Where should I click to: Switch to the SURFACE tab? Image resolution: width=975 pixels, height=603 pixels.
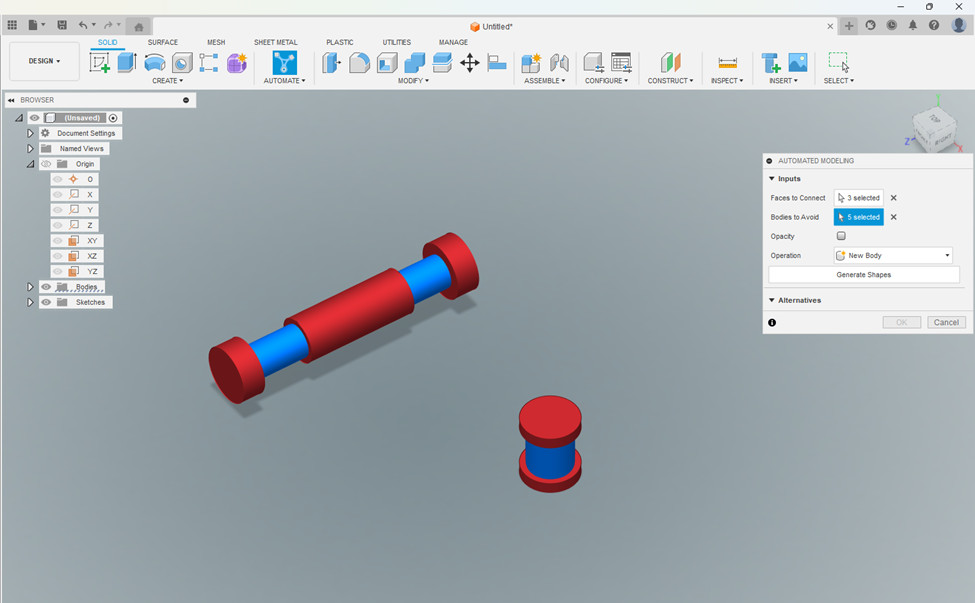[163, 42]
